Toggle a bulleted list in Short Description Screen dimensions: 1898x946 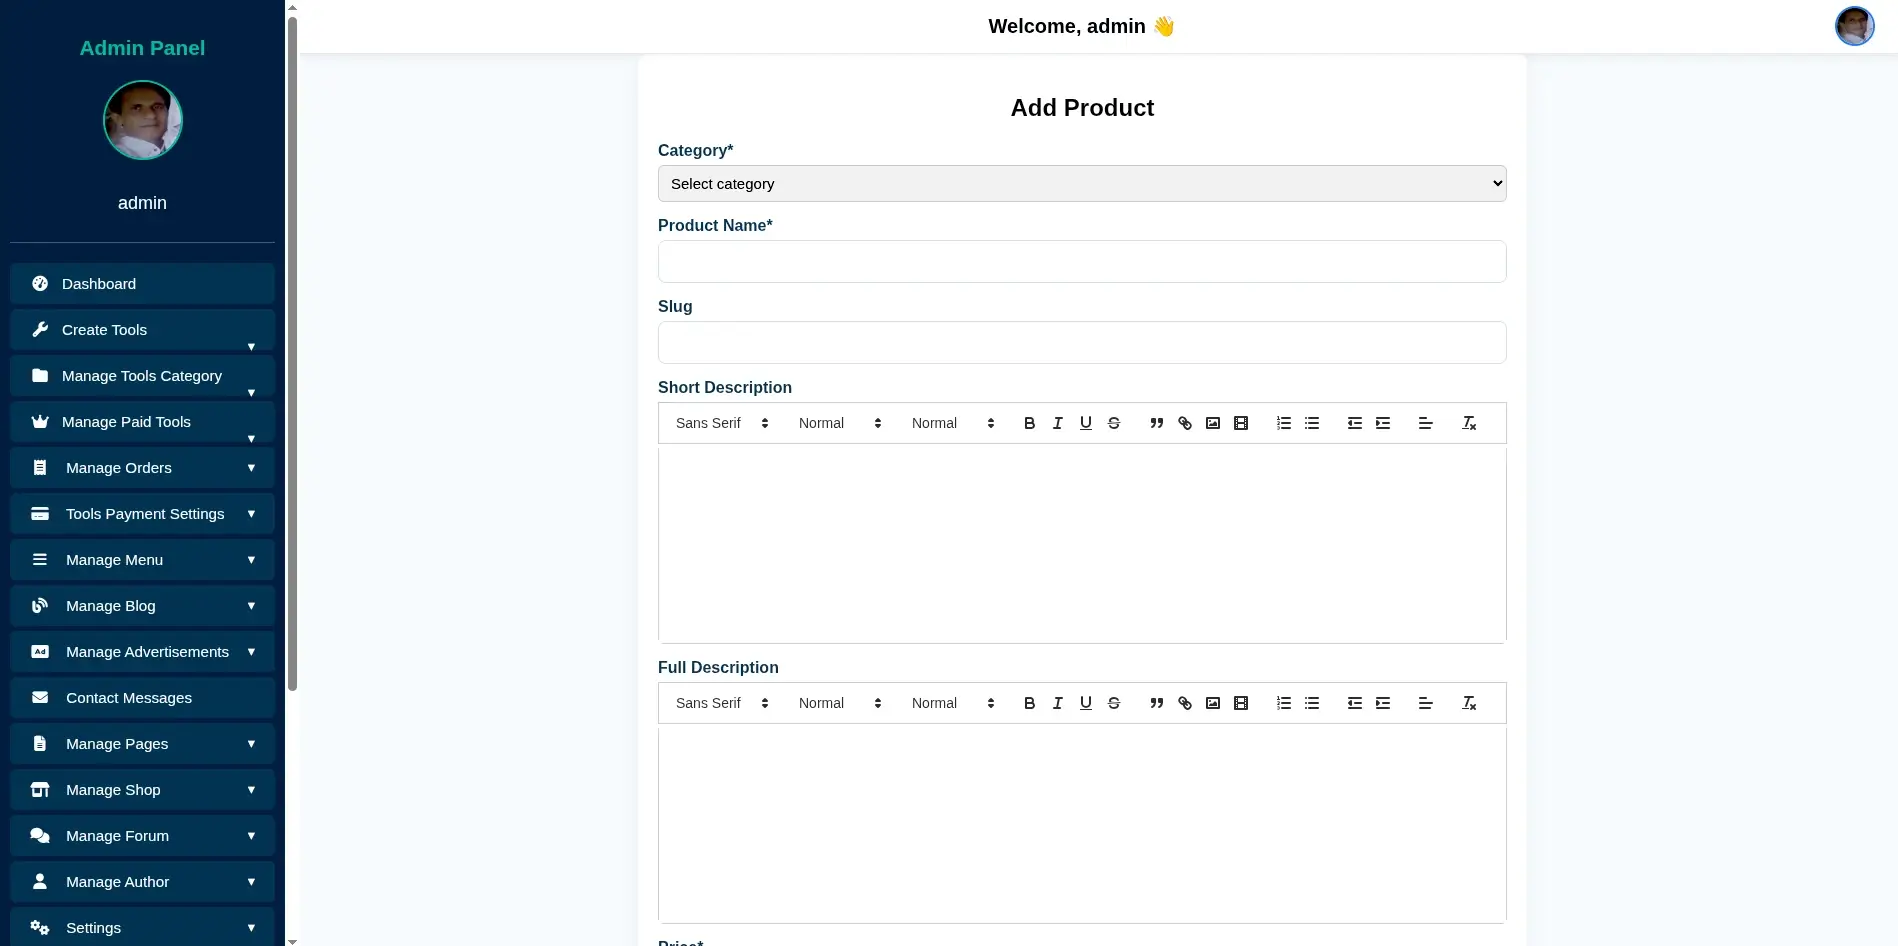click(1312, 423)
